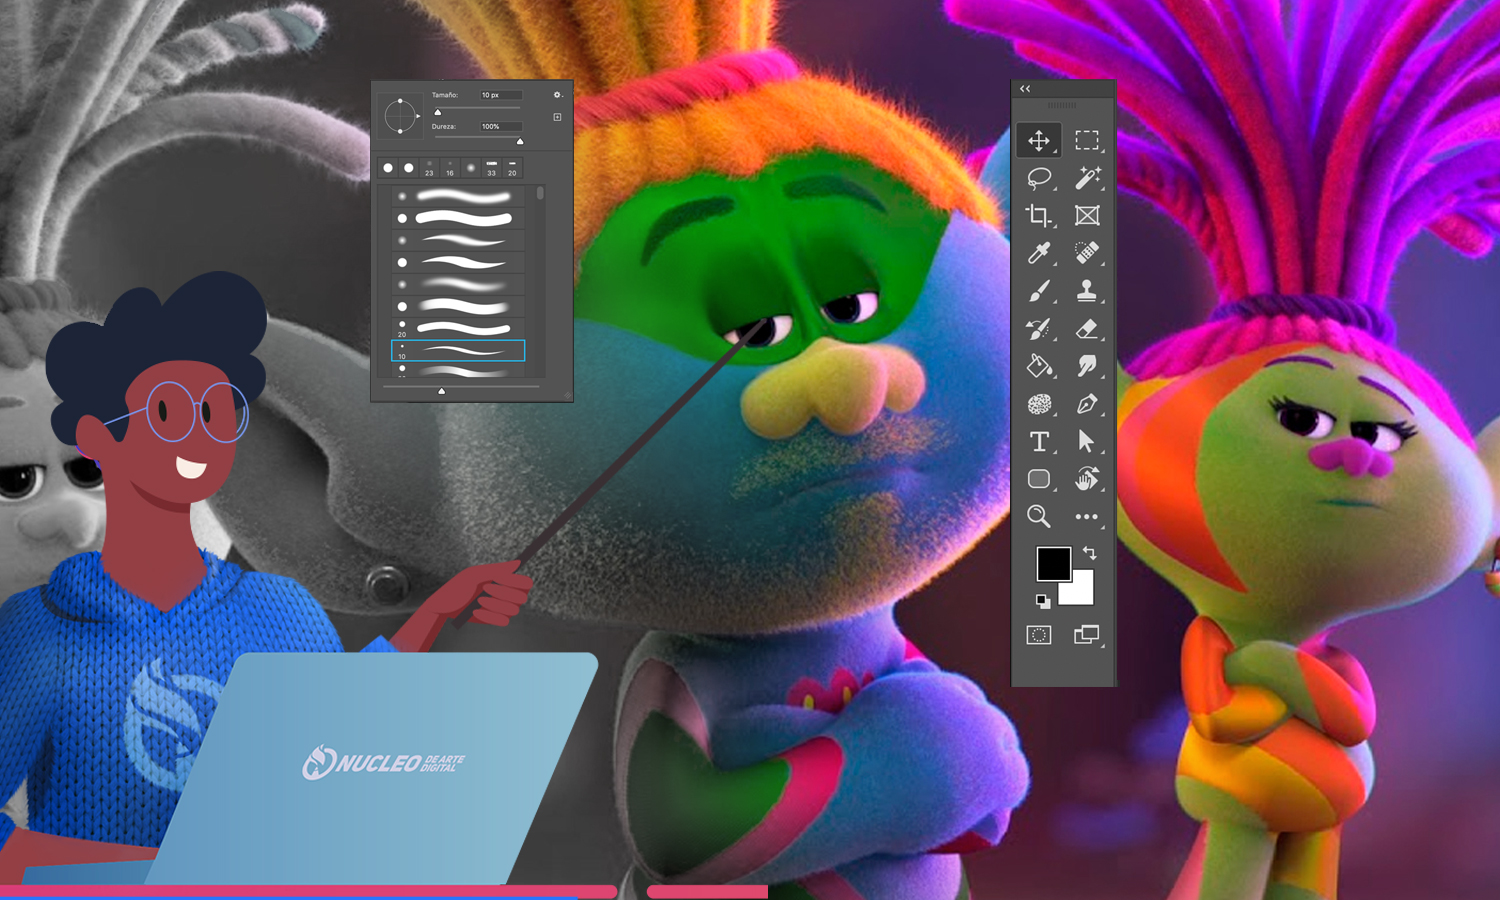
Task: Select the Eyedropper tool
Action: pos(1039,253)
